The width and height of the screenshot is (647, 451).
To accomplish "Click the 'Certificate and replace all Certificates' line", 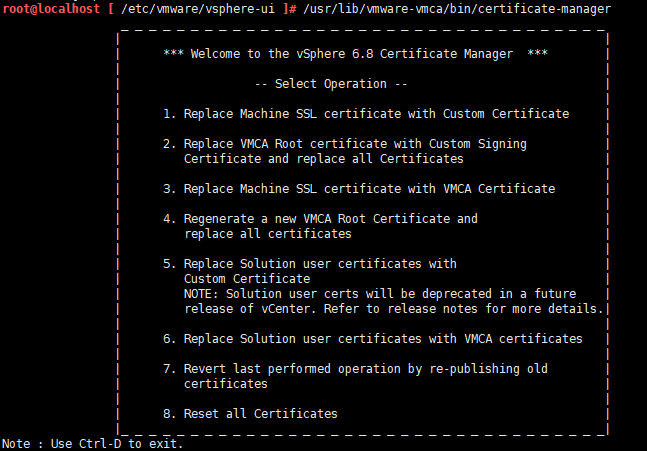I will (323, 159).
